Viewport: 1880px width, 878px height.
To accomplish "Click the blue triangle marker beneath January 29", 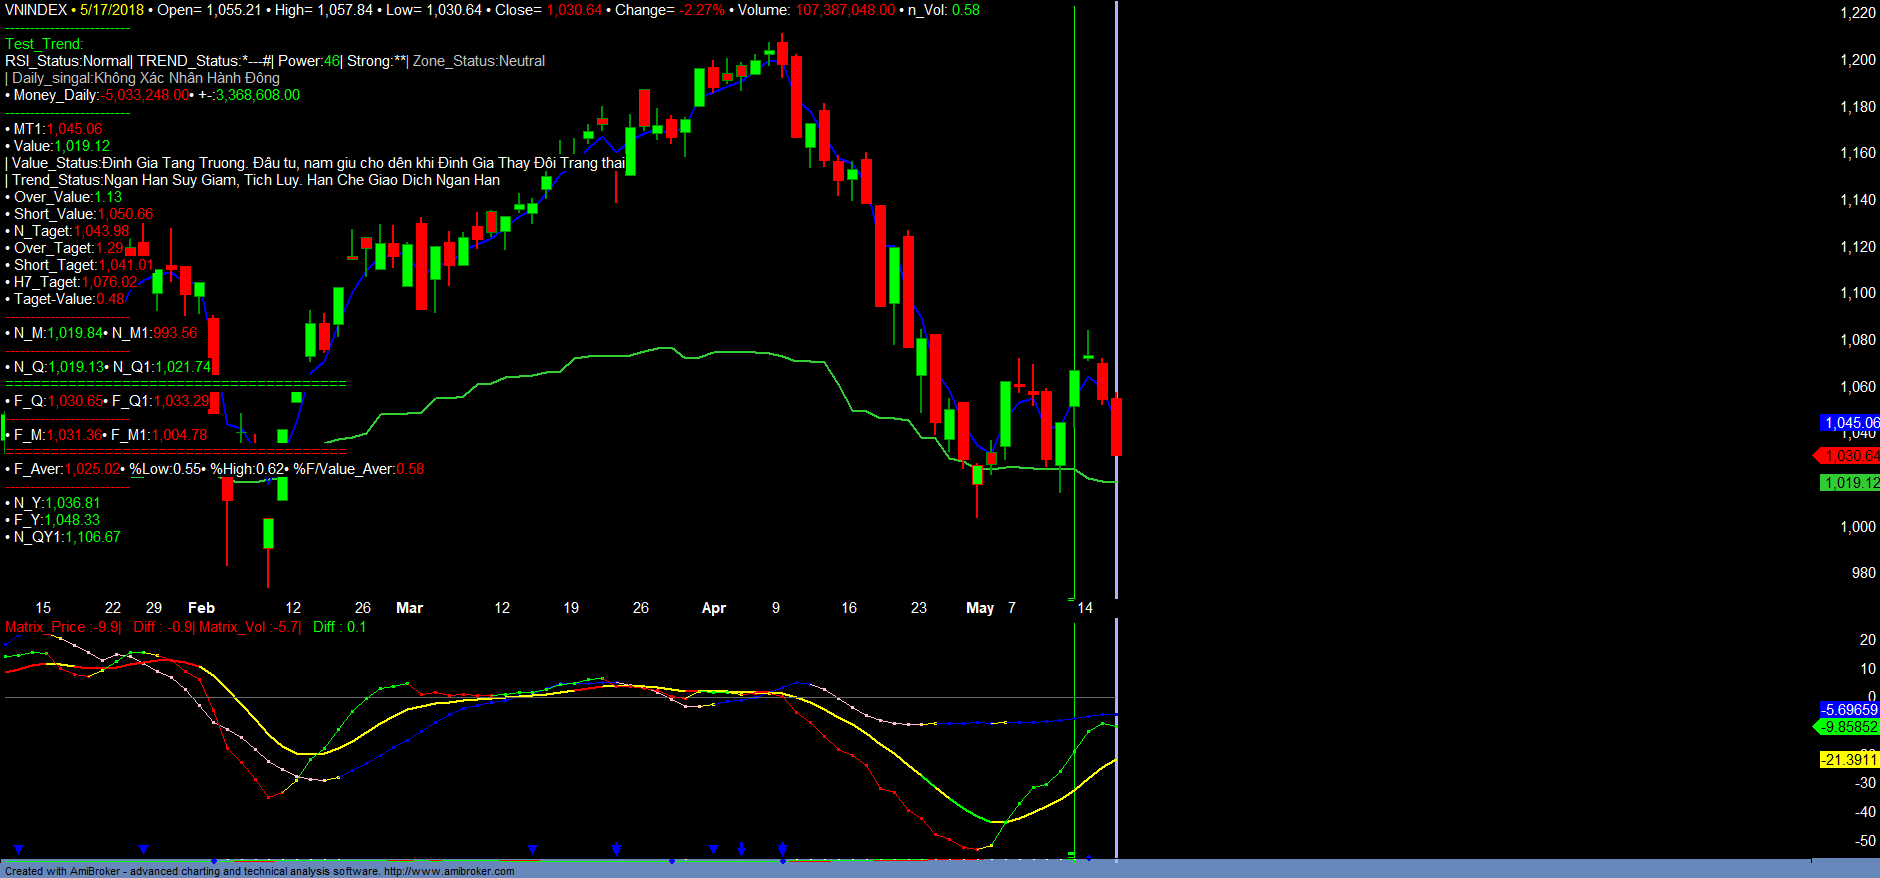I will 144,850.
